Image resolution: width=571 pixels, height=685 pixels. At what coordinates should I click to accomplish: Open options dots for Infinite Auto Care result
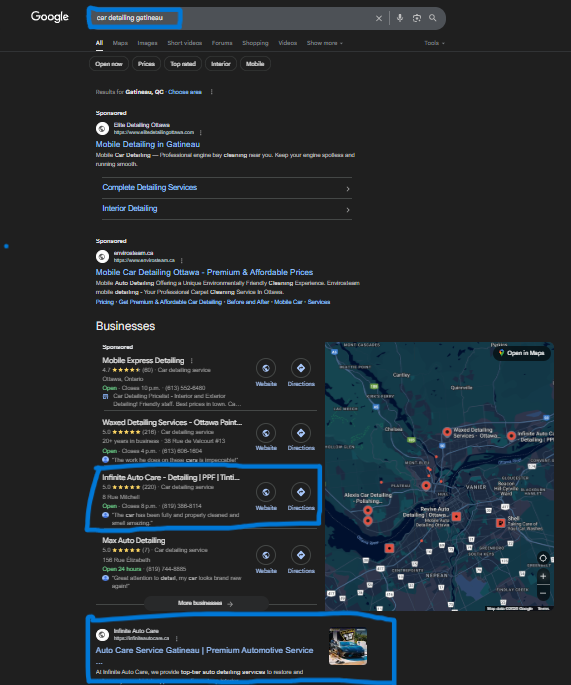pyautogui.click(x=176, y=638)
